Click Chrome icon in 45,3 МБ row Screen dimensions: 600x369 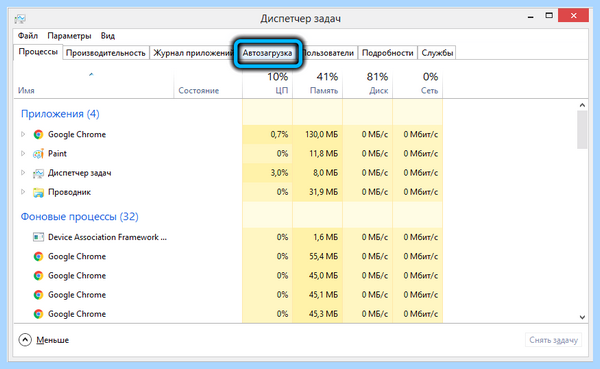point(38,314)
